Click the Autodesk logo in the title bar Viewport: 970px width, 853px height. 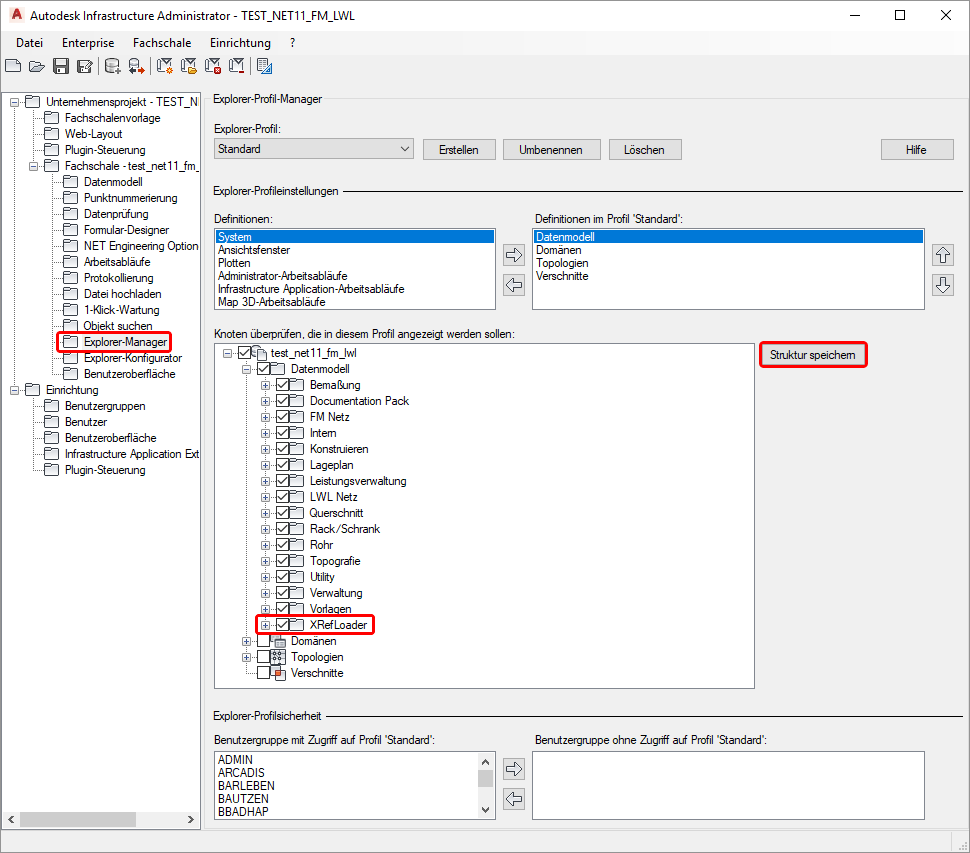click(x=16, y=15)
